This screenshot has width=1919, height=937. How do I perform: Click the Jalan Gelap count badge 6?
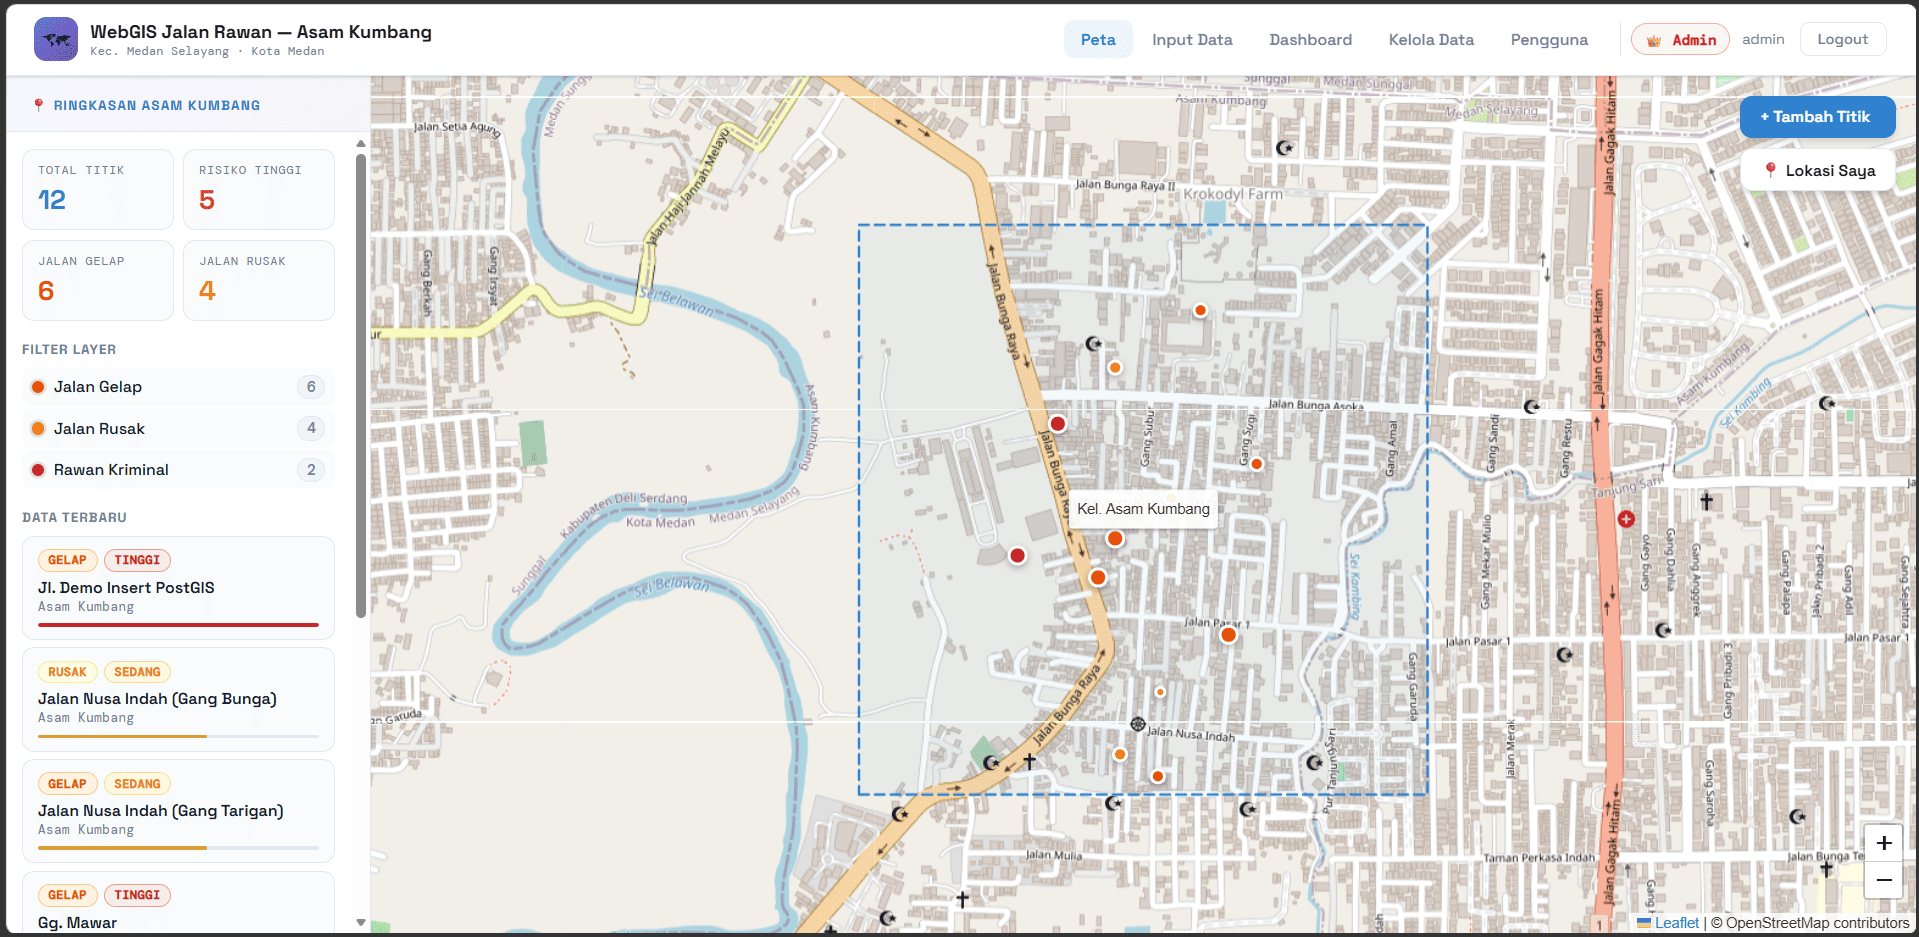[x=311, y=387]
